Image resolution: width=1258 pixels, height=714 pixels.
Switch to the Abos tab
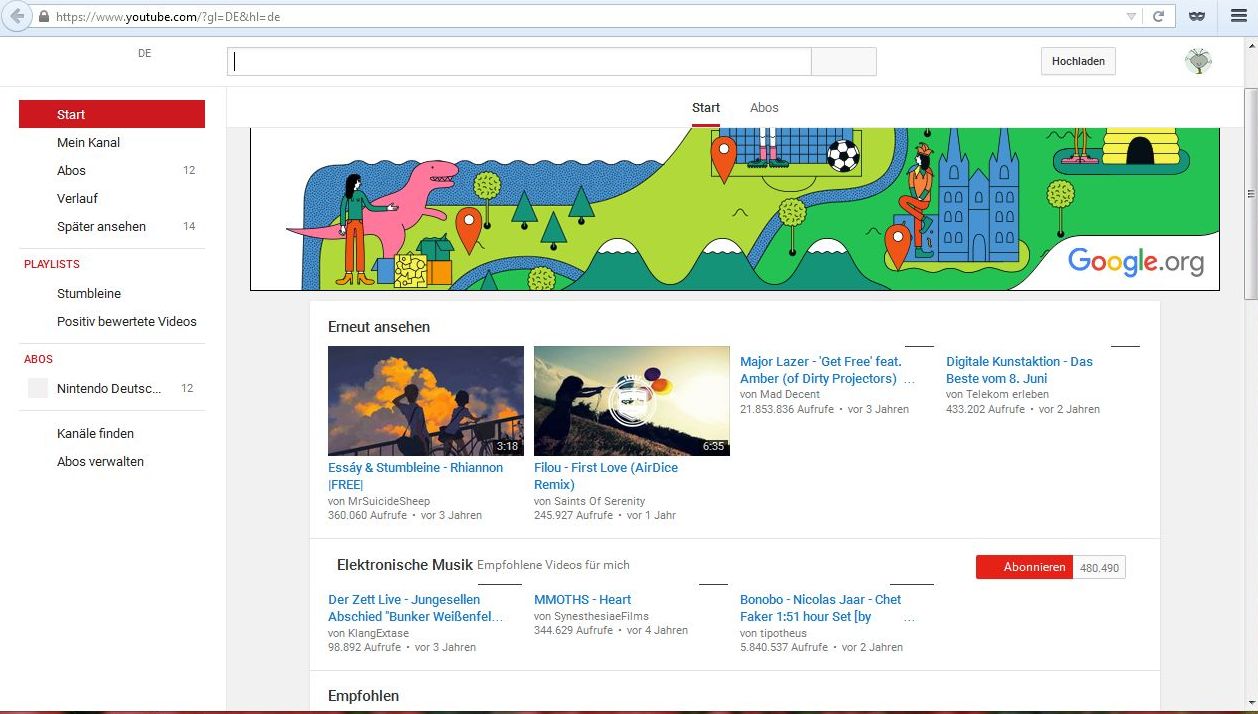point(764,108)
